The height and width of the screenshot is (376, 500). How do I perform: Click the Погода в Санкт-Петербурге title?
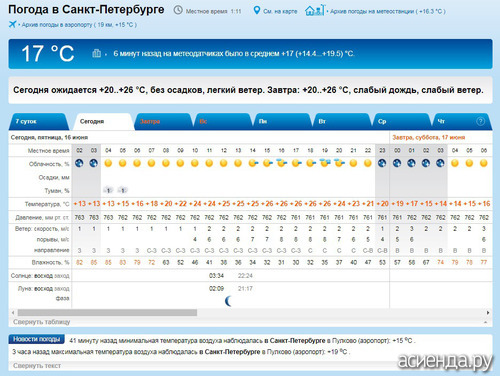86,9
